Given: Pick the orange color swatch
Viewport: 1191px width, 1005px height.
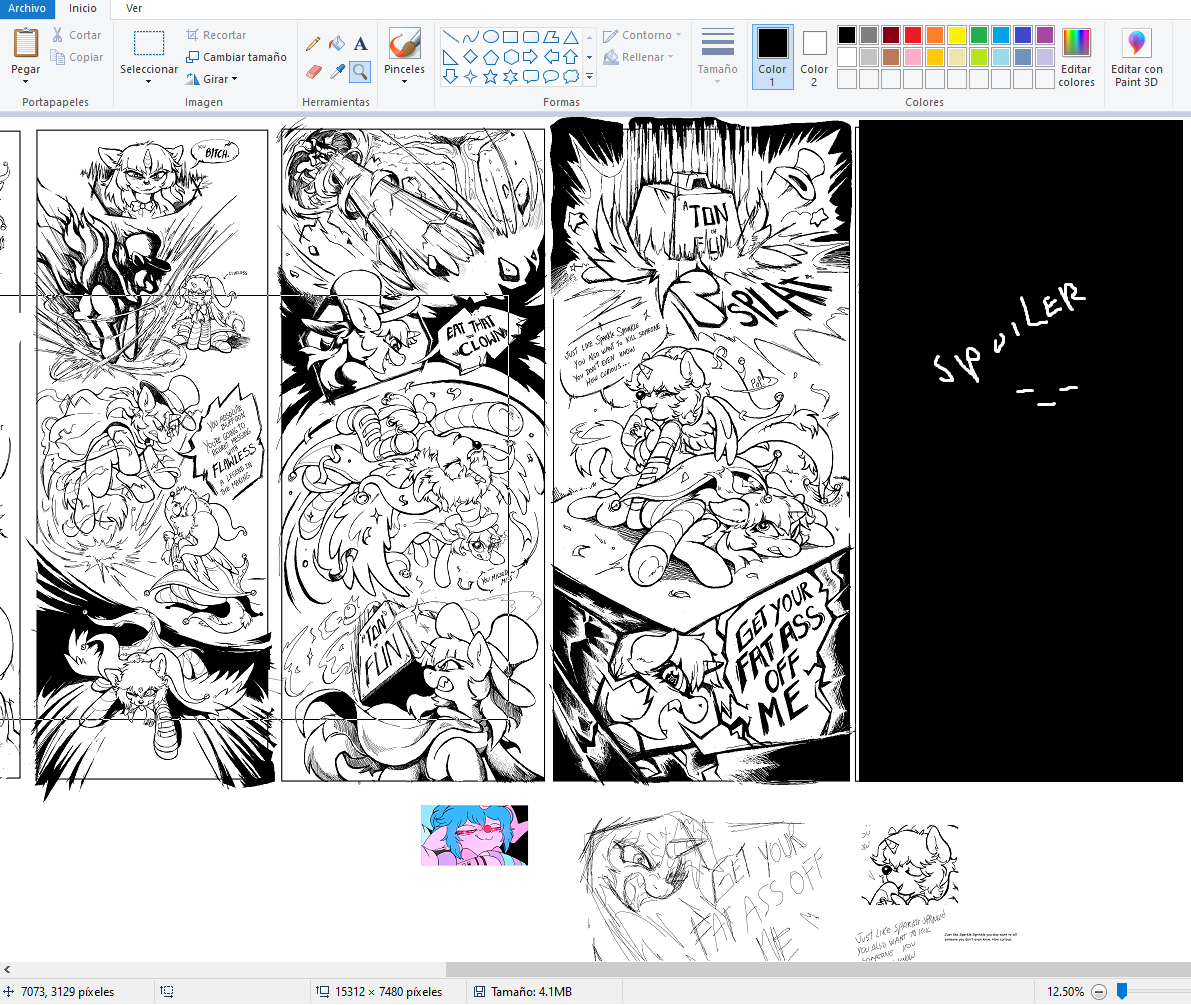Looking at the screenshot, I should pos(935,35).
